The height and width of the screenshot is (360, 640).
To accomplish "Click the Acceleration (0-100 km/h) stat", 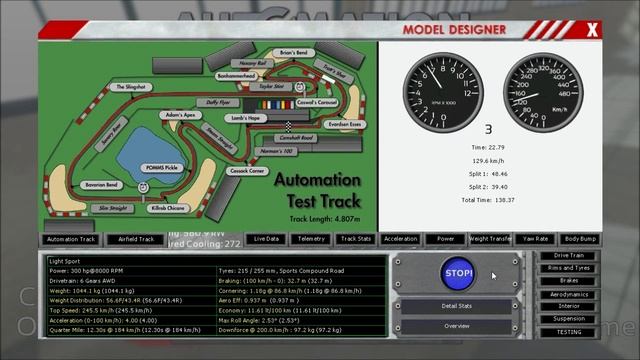I will (103, 321).
